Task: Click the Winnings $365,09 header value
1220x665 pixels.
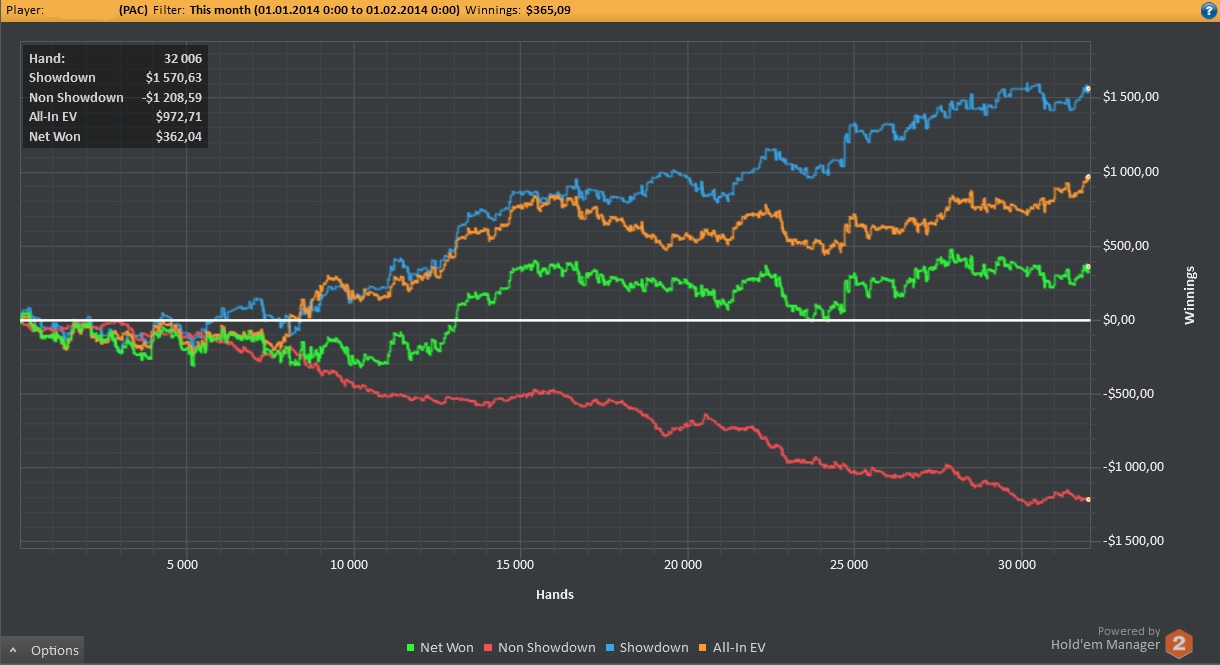Action: tap(513, 10)
